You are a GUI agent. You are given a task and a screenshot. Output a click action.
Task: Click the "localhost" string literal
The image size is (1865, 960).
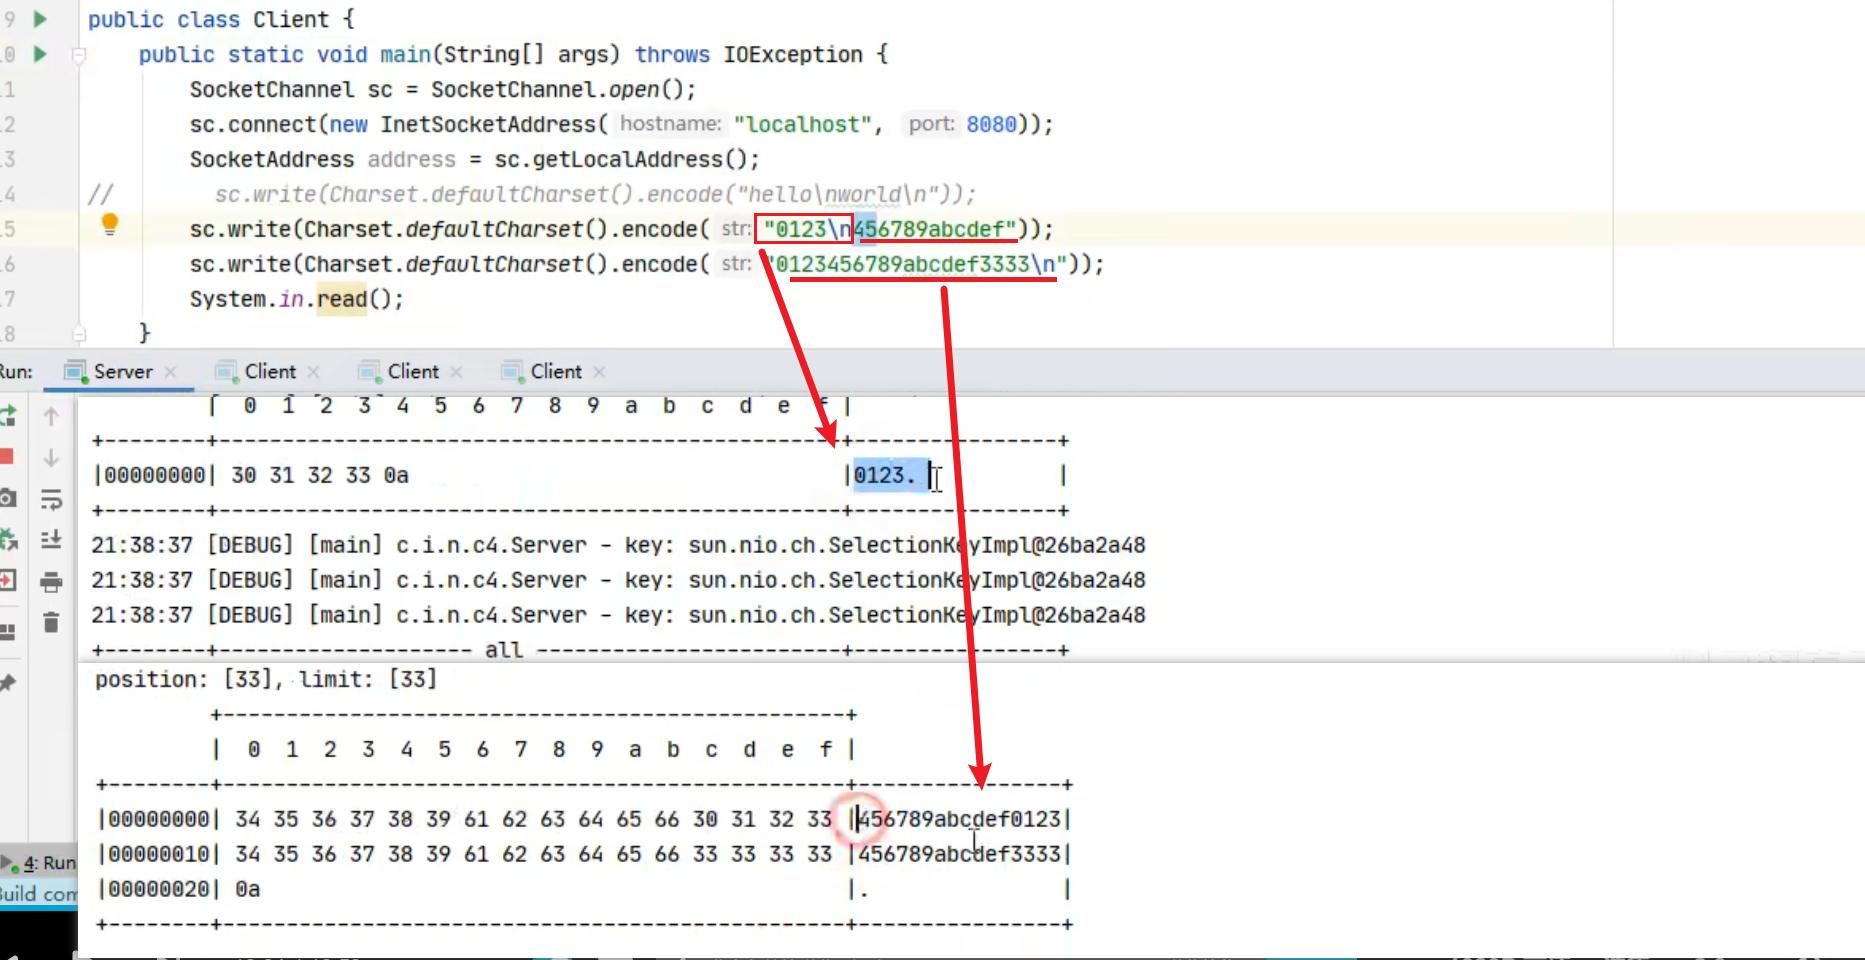[803, 125]
